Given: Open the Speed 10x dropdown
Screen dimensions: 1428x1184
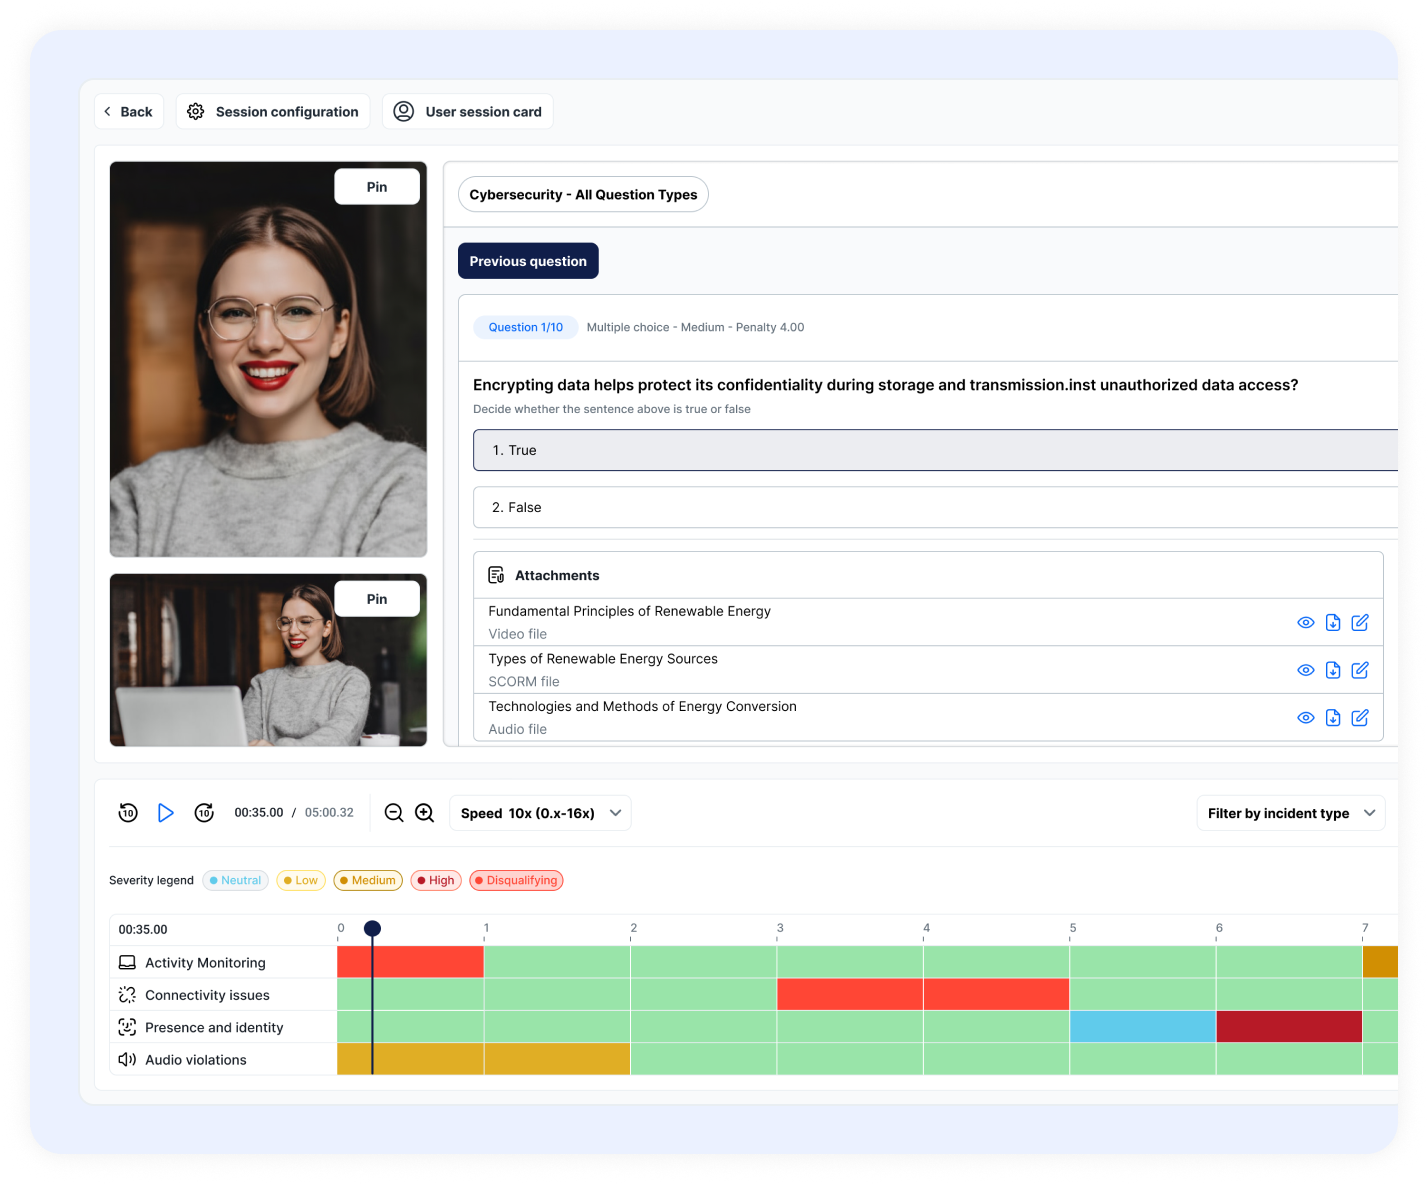Looking at the screenshot, I should click(x=540, y=813).
